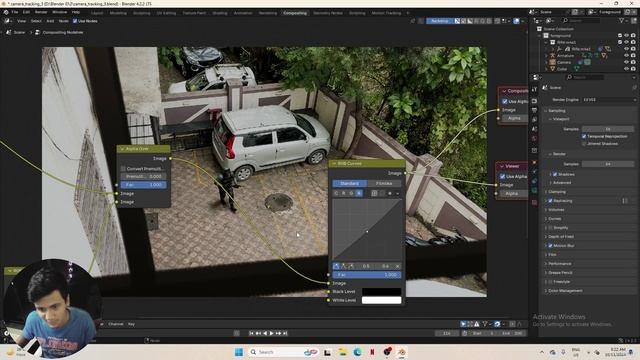Screen dimensions: 640x360
Task: Open Netflix from the Windows taskbar
Action: [x=372, y=352]
